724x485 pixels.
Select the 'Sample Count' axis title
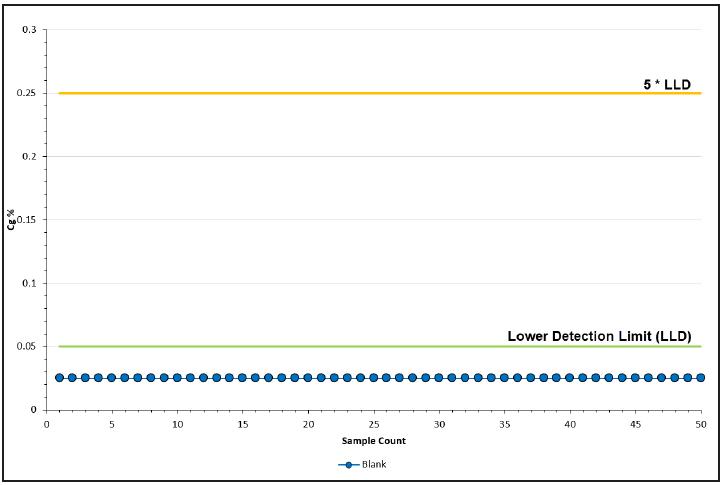374,441
